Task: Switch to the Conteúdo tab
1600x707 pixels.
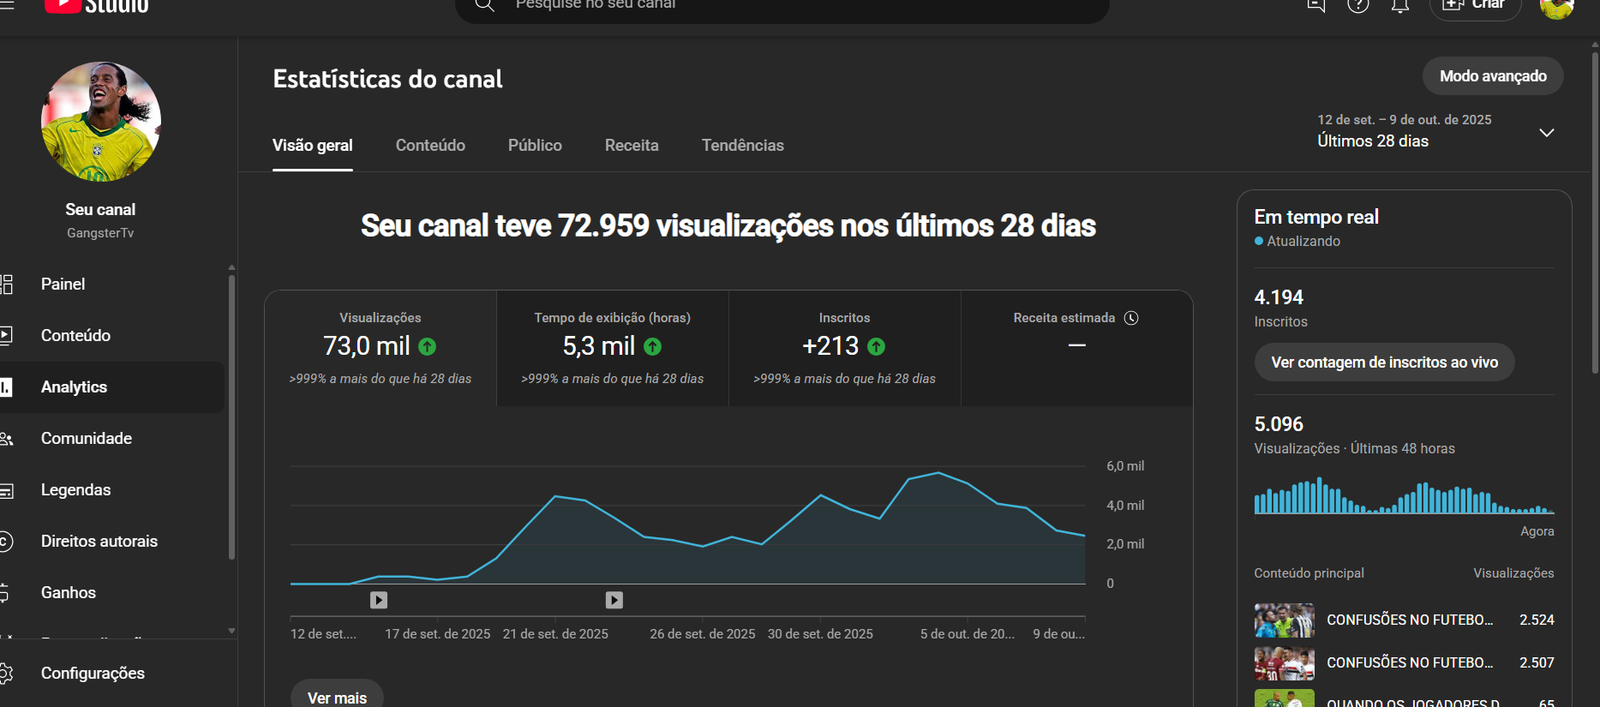Action: (430, 145)
